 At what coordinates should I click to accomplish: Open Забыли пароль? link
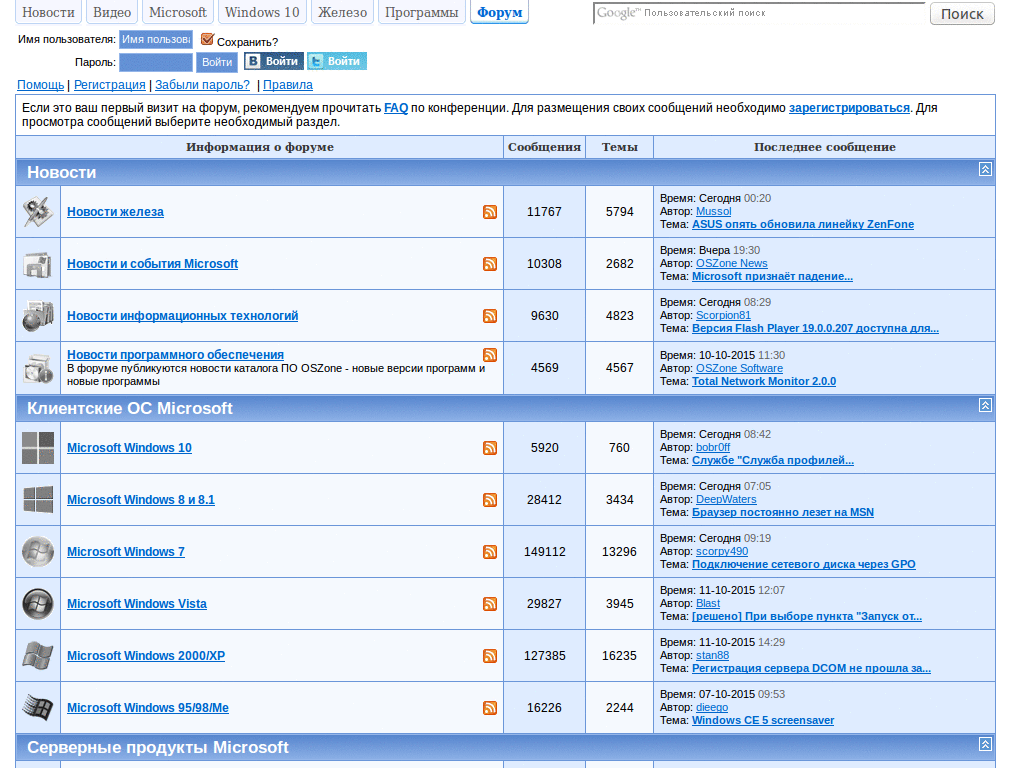coord(202,85)
